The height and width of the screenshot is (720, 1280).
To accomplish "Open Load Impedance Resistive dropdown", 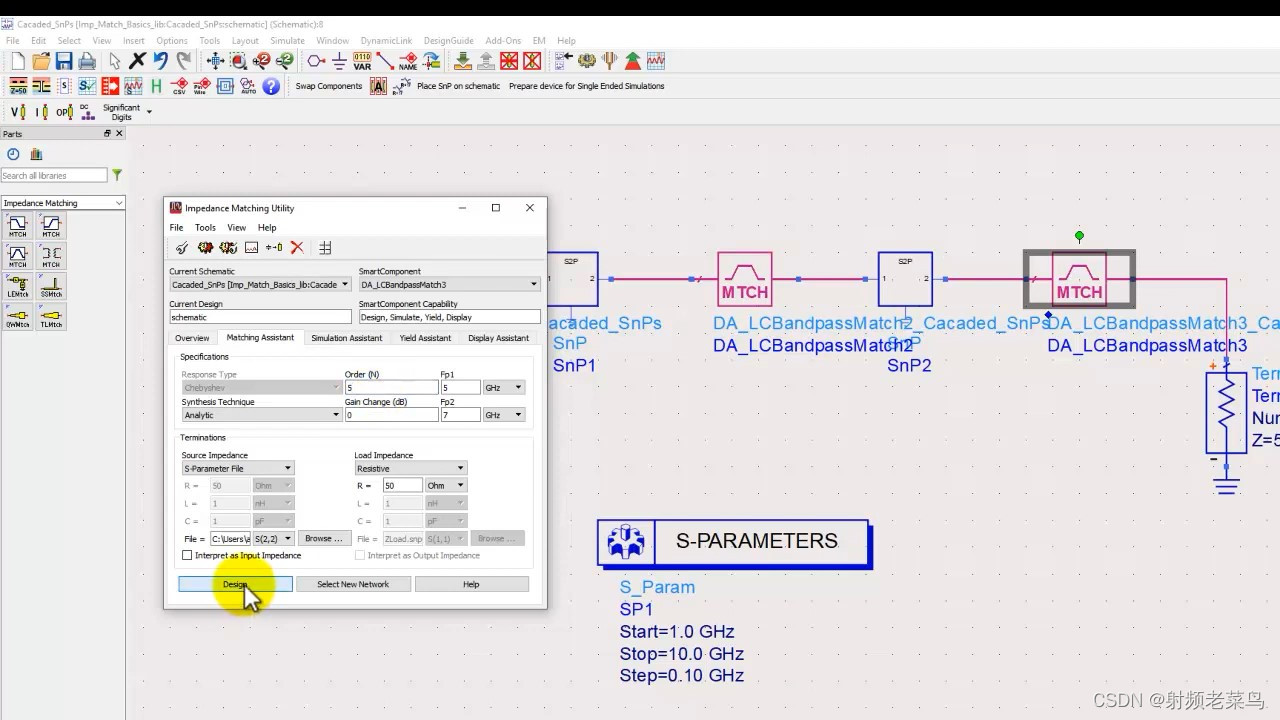I will coord(410,468).
